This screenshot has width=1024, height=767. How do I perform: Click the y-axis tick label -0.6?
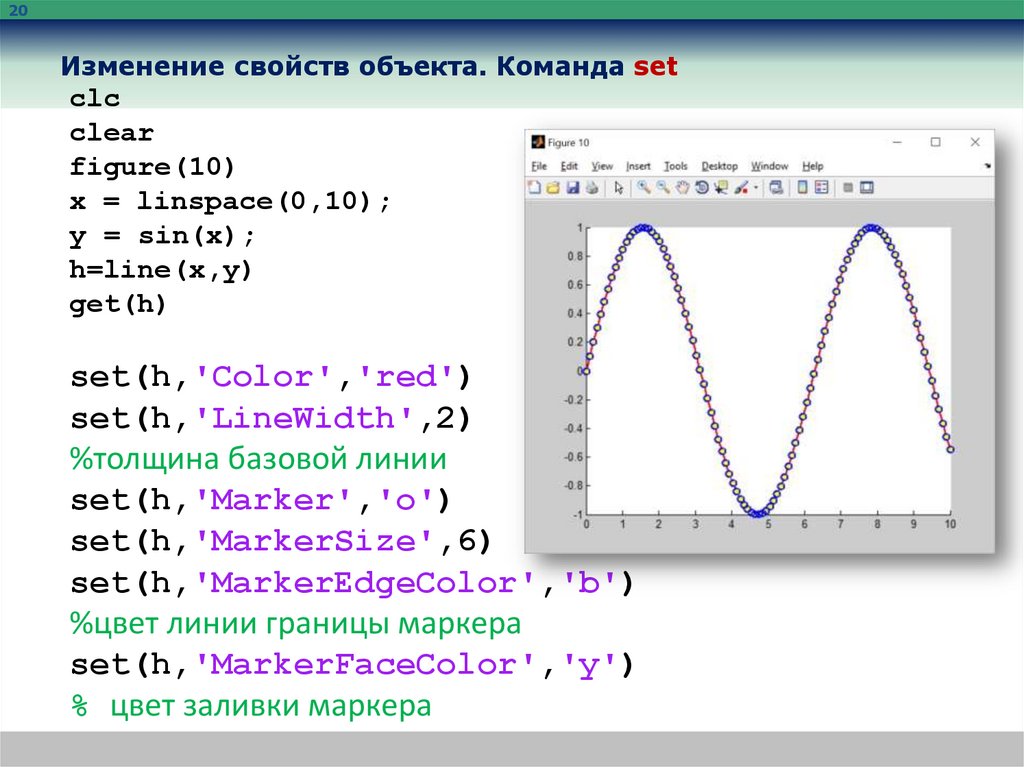573,457
